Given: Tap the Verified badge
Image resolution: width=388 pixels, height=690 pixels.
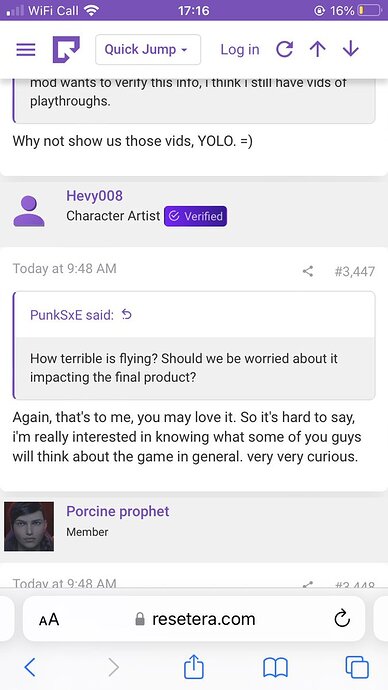Looking at the screenshot, I should pos(196,216).
